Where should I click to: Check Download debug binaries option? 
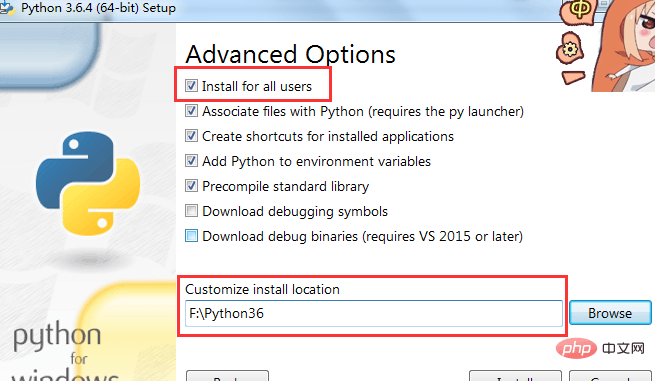point(191,236)
